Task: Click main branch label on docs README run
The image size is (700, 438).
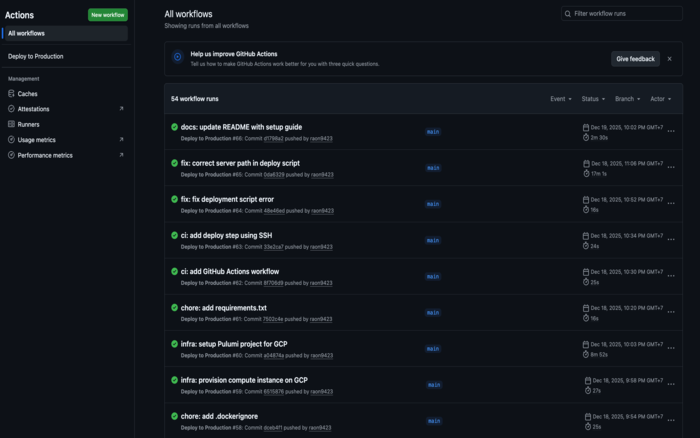Action: tap(433, 132)
